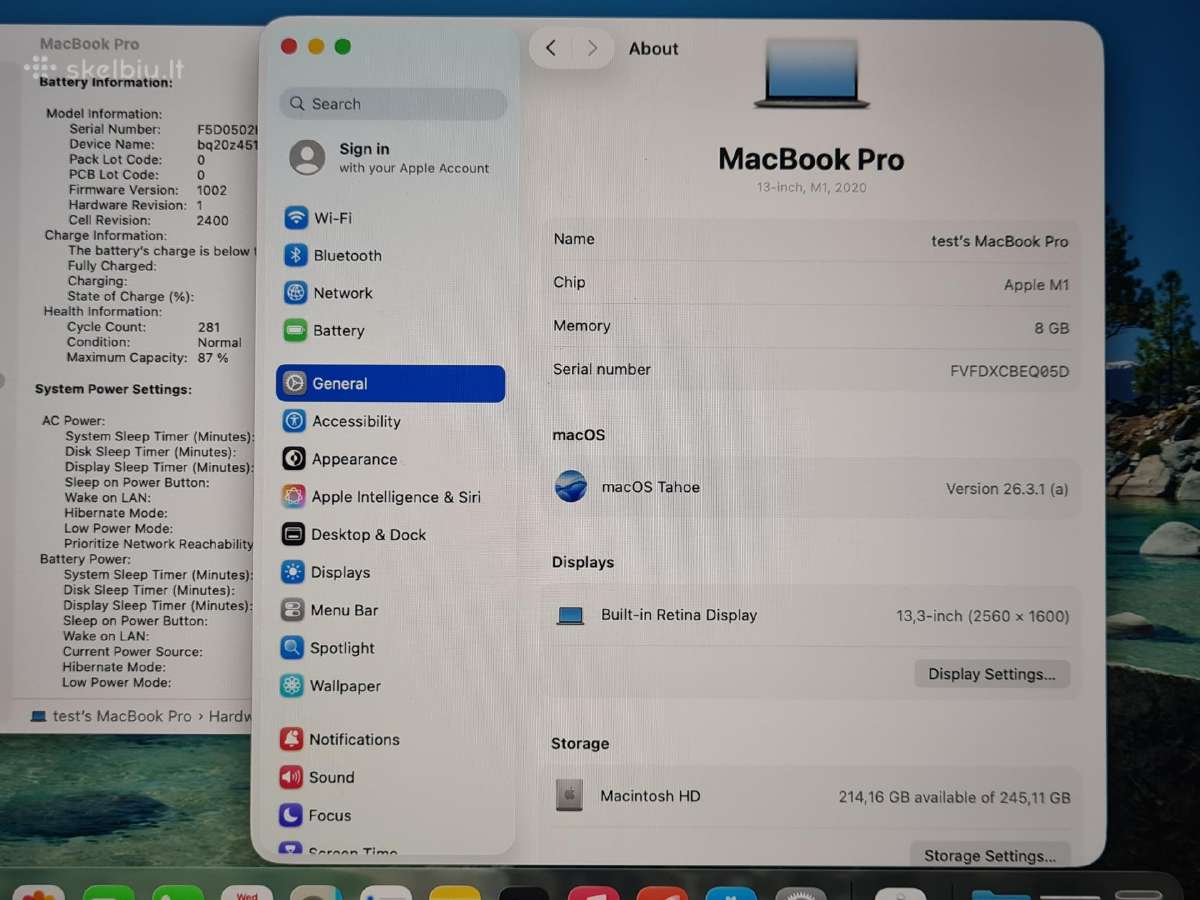Open the Accessibility icon in sidebar
The height and width of the screenshot is (900, 1200).
coord(294,421)
